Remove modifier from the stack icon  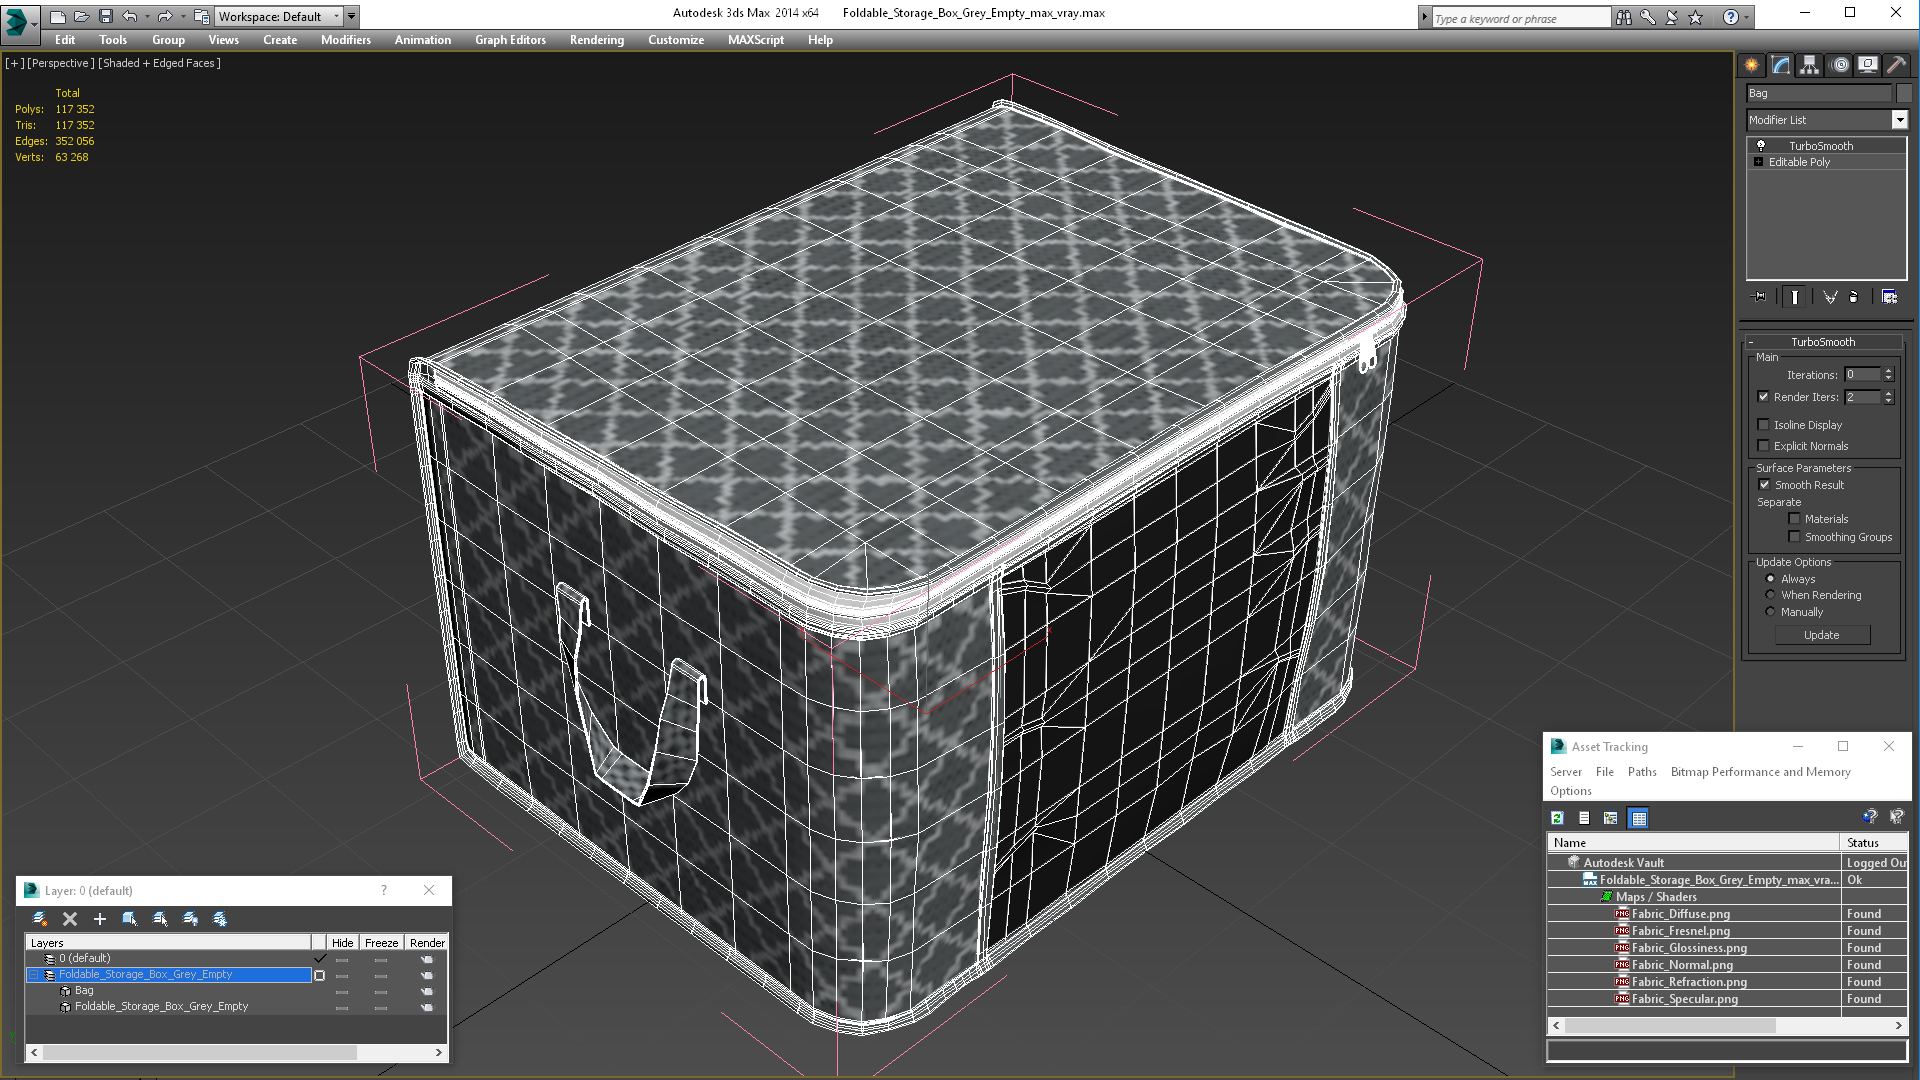pyautogui.click(x=1854, y=297)
